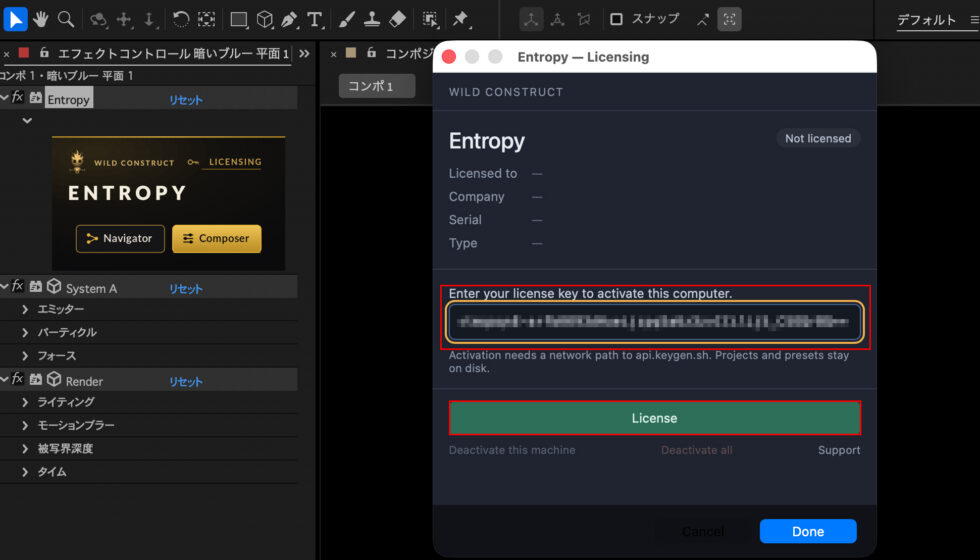Click the green License button

pyautogui.click(x=654, y=418)
